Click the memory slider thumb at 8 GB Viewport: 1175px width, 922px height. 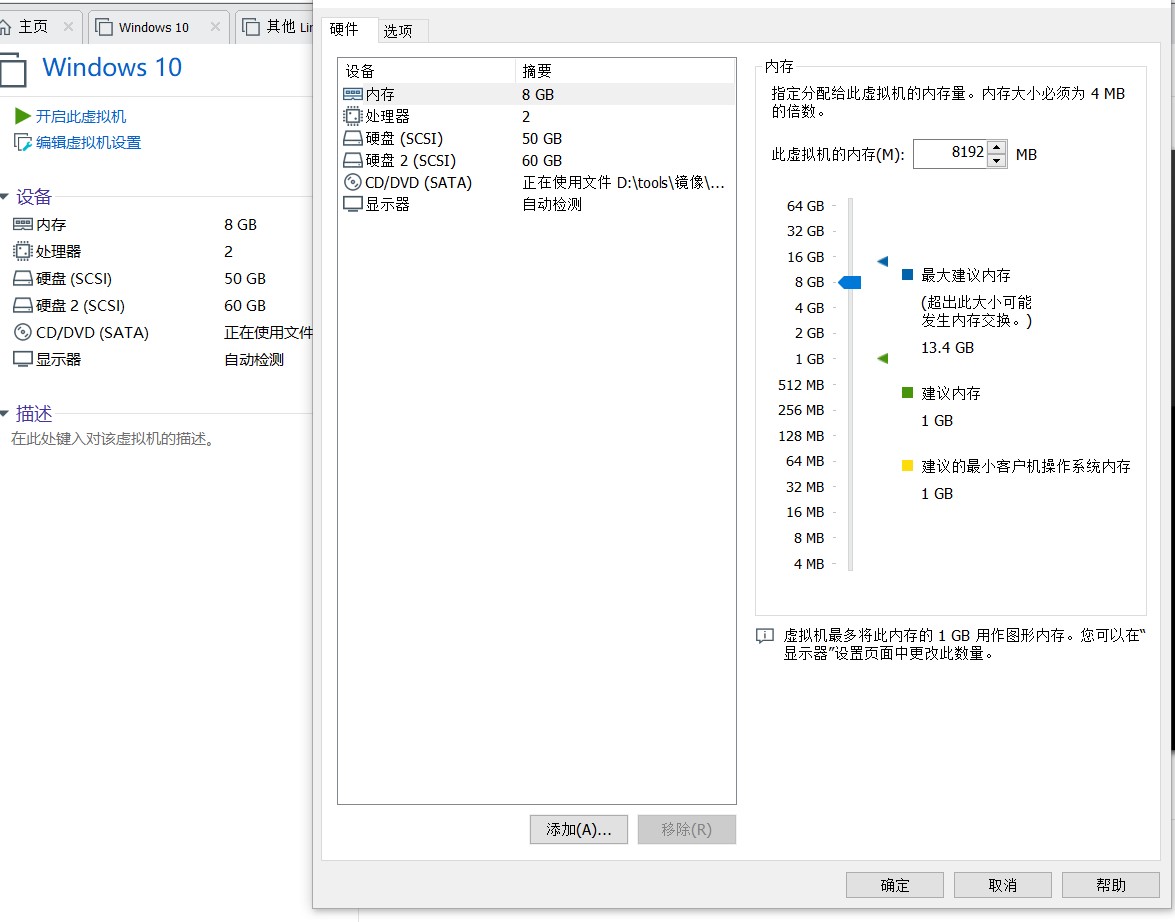850,283
